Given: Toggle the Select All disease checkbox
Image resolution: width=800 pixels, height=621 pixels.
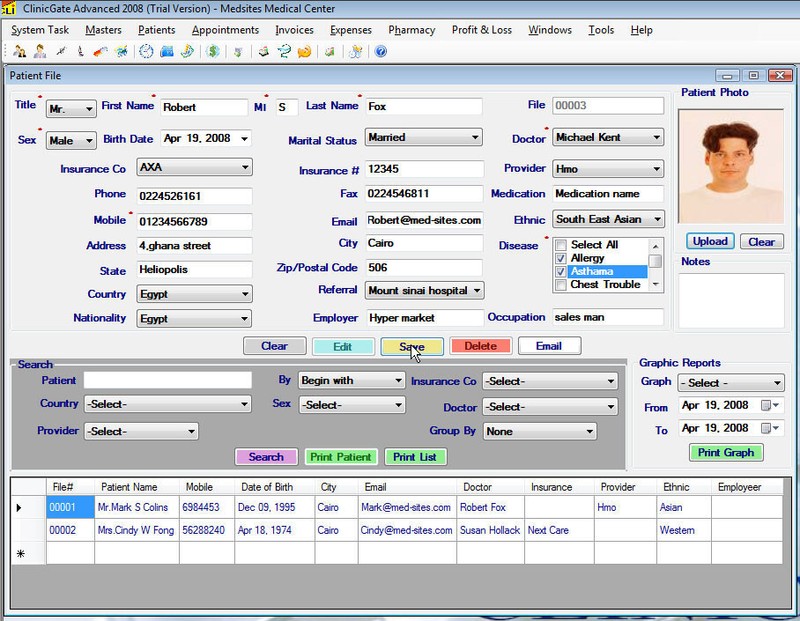Looking at the screenshot, I should click(x=561, y=245).
